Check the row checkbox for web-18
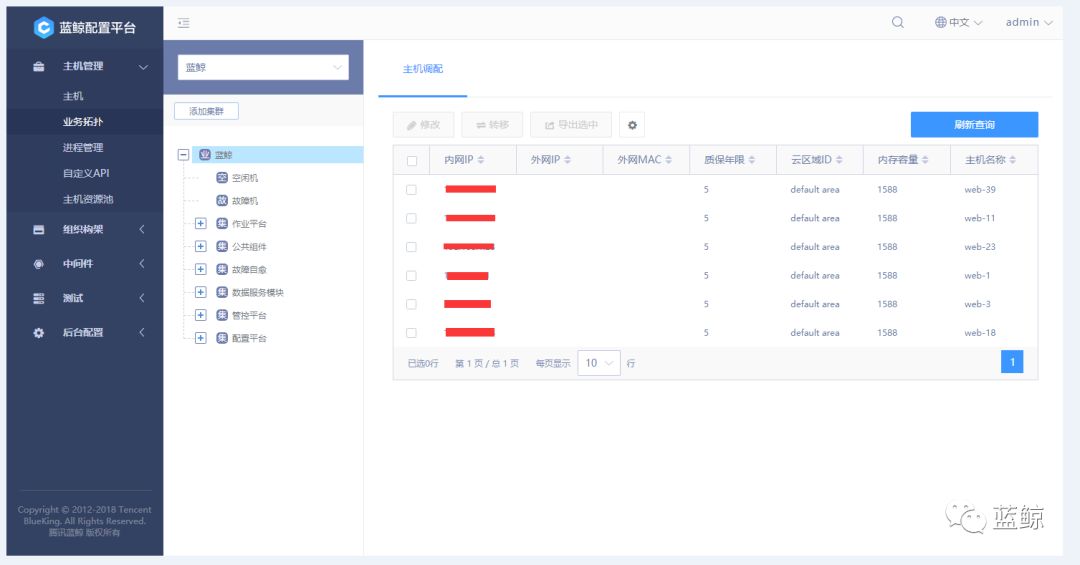 [x=411, y=333]
